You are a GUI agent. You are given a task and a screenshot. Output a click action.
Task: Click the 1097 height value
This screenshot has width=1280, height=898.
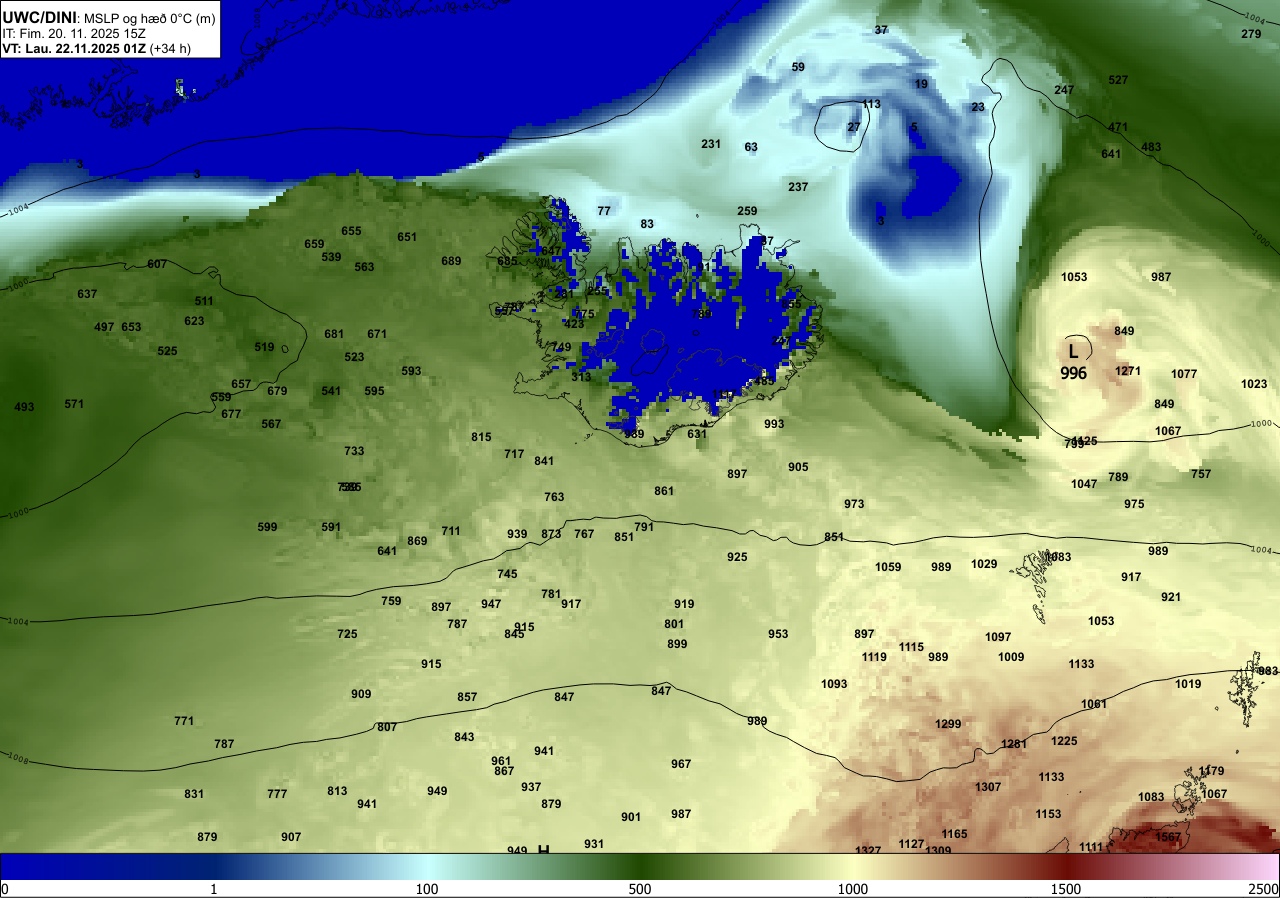[998, 637]
